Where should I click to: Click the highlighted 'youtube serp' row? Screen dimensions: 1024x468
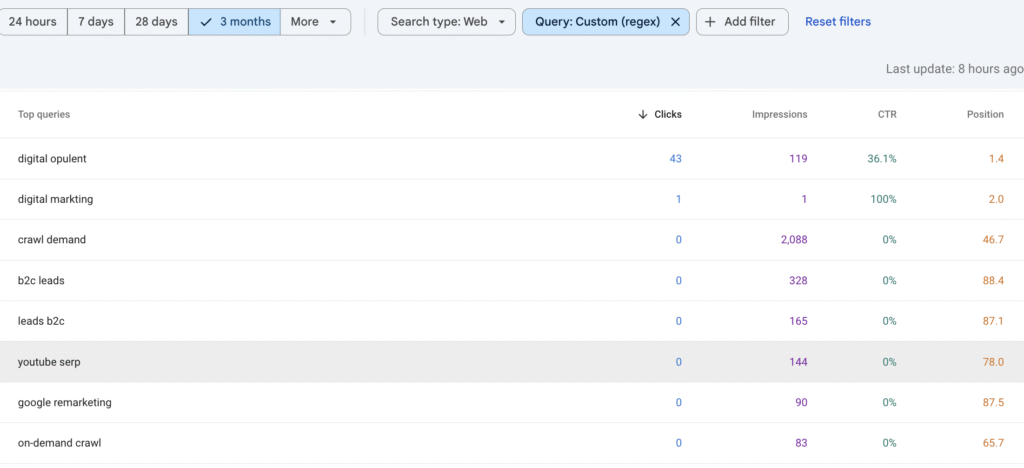[x=49, y=362]
